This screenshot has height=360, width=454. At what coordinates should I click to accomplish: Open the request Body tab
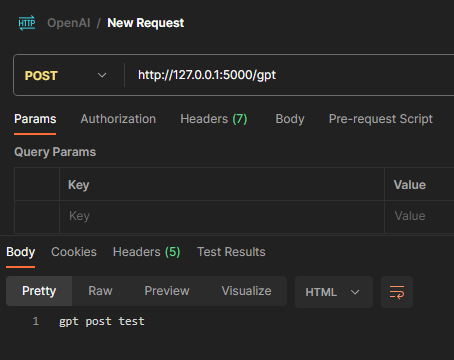click(290, 119)
